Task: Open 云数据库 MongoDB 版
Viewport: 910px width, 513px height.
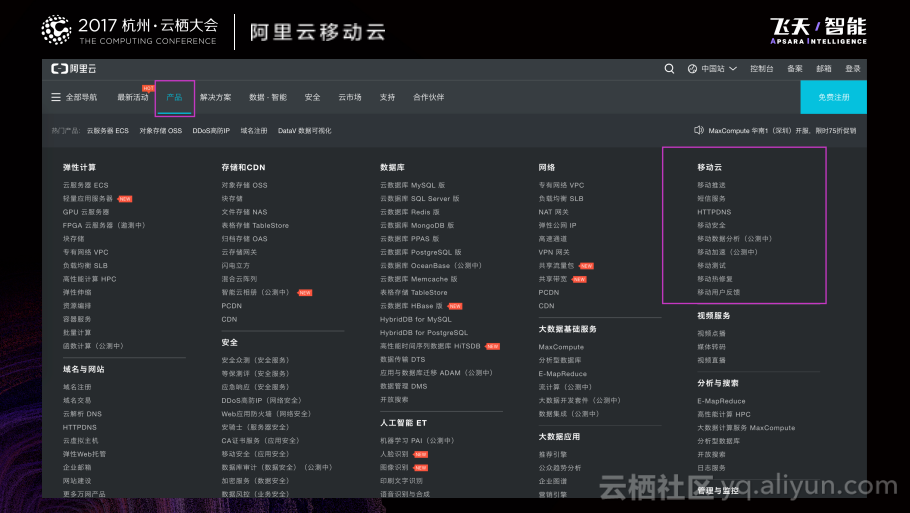Action: click(x=417, y=225)
